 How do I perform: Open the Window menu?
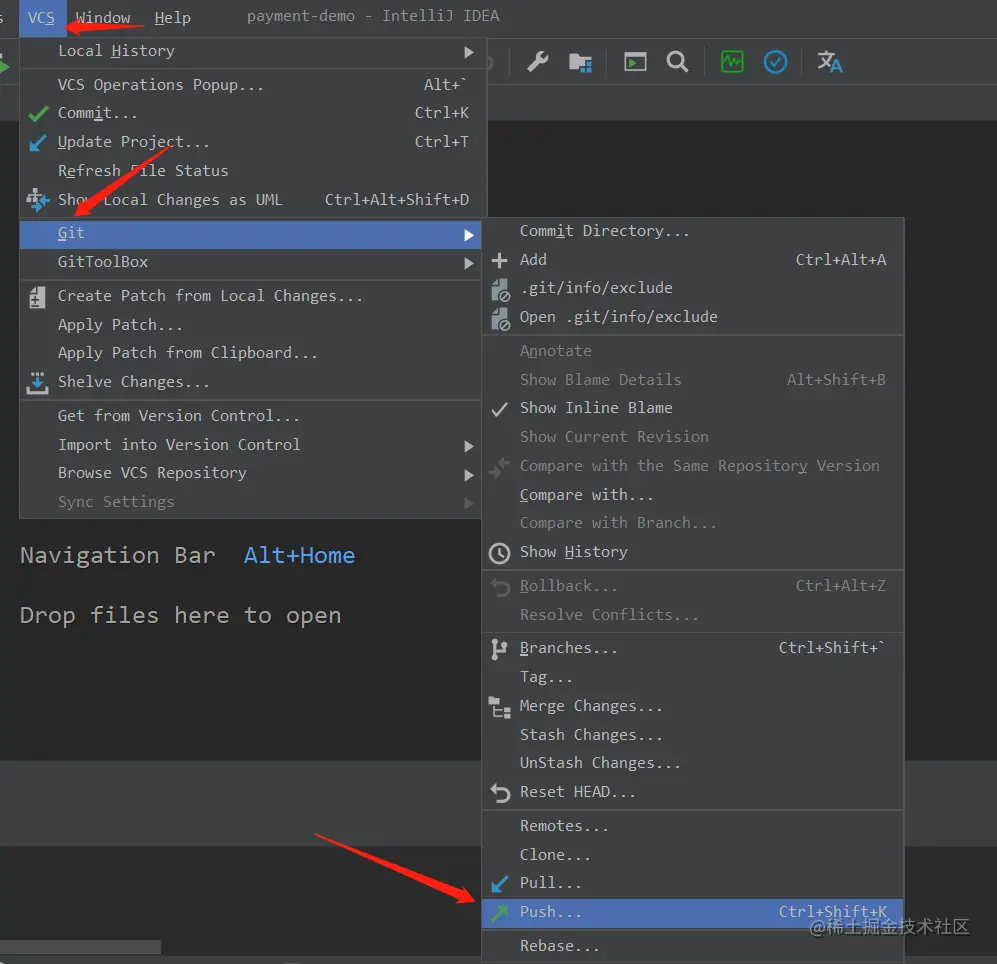(103, 18)
